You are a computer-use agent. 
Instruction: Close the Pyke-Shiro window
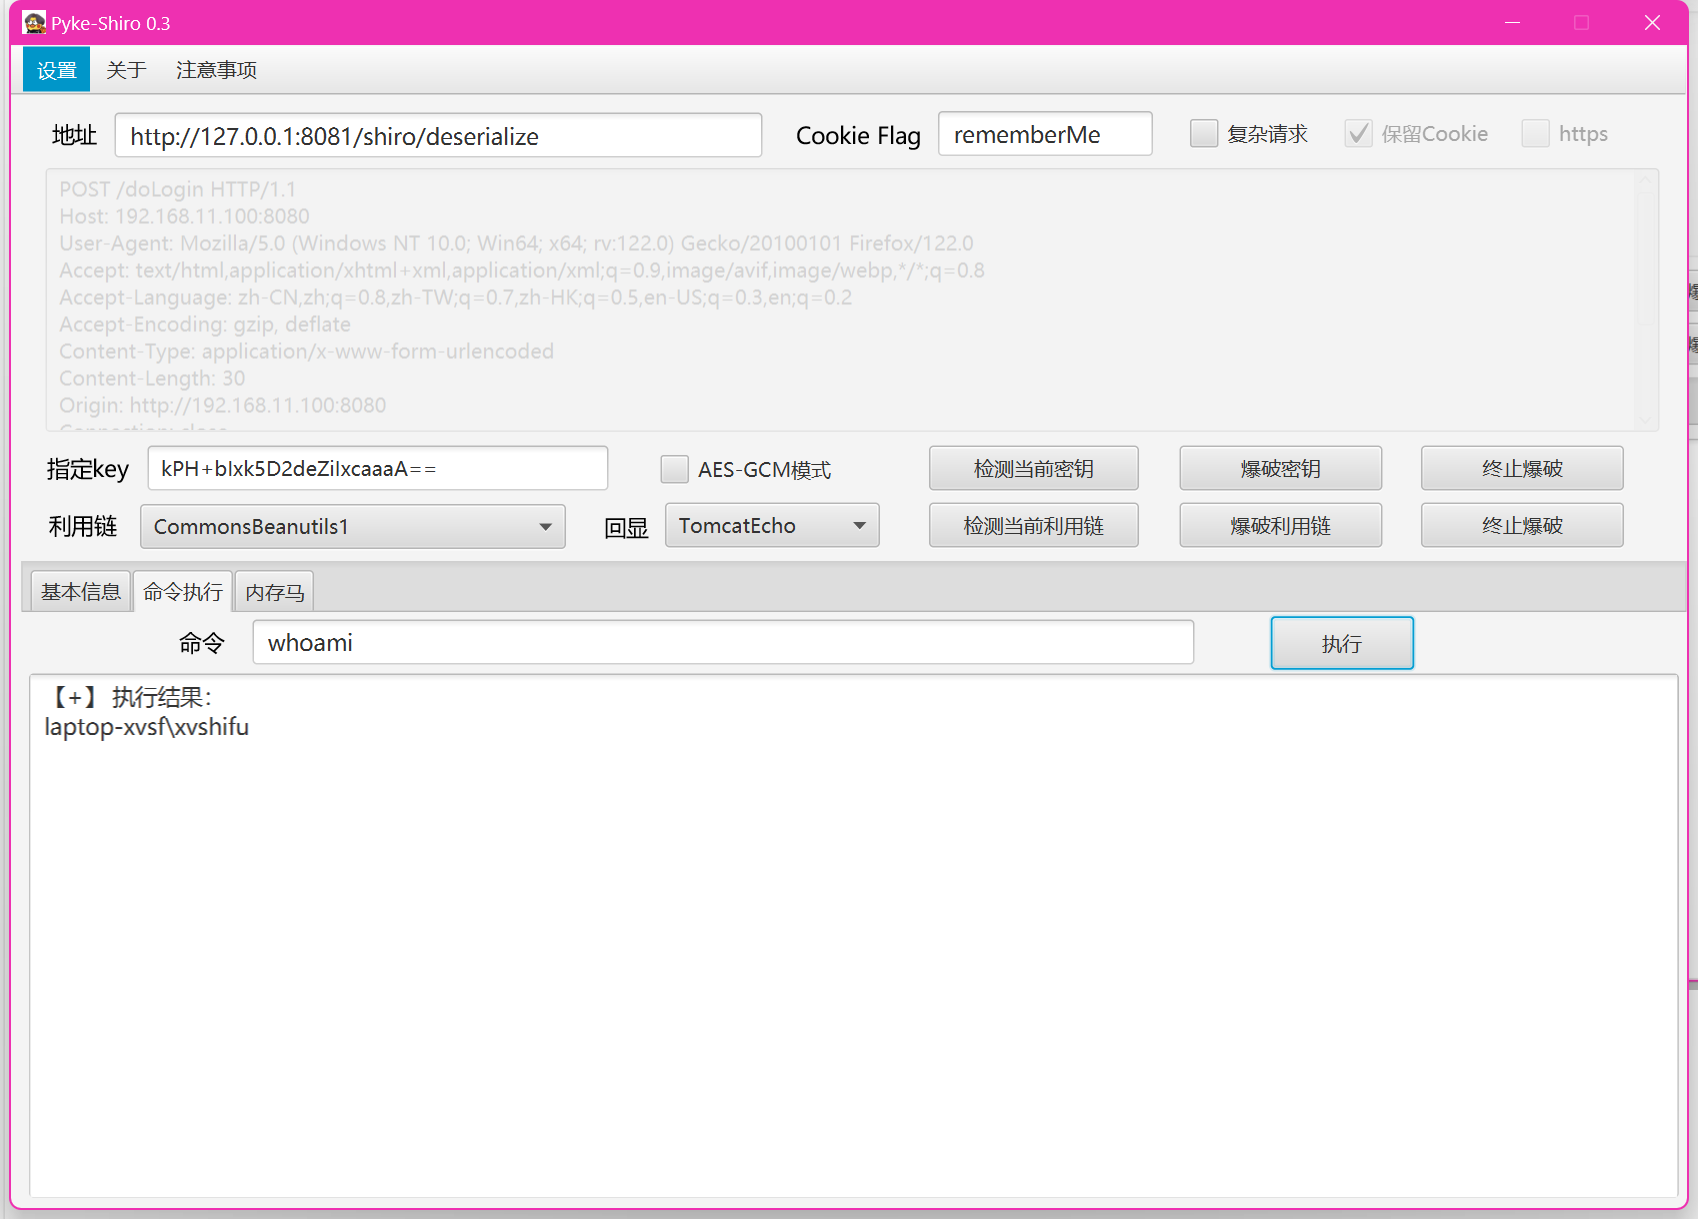pos(1652,22)
